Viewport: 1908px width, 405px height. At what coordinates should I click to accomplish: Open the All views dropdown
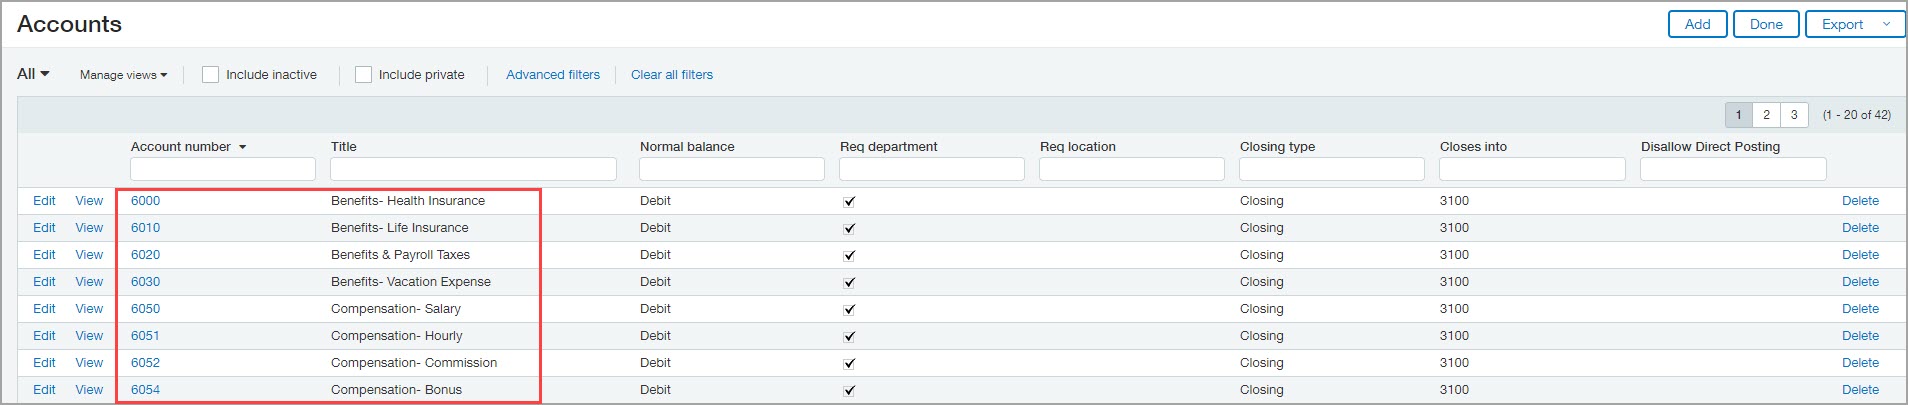(33, 74)
